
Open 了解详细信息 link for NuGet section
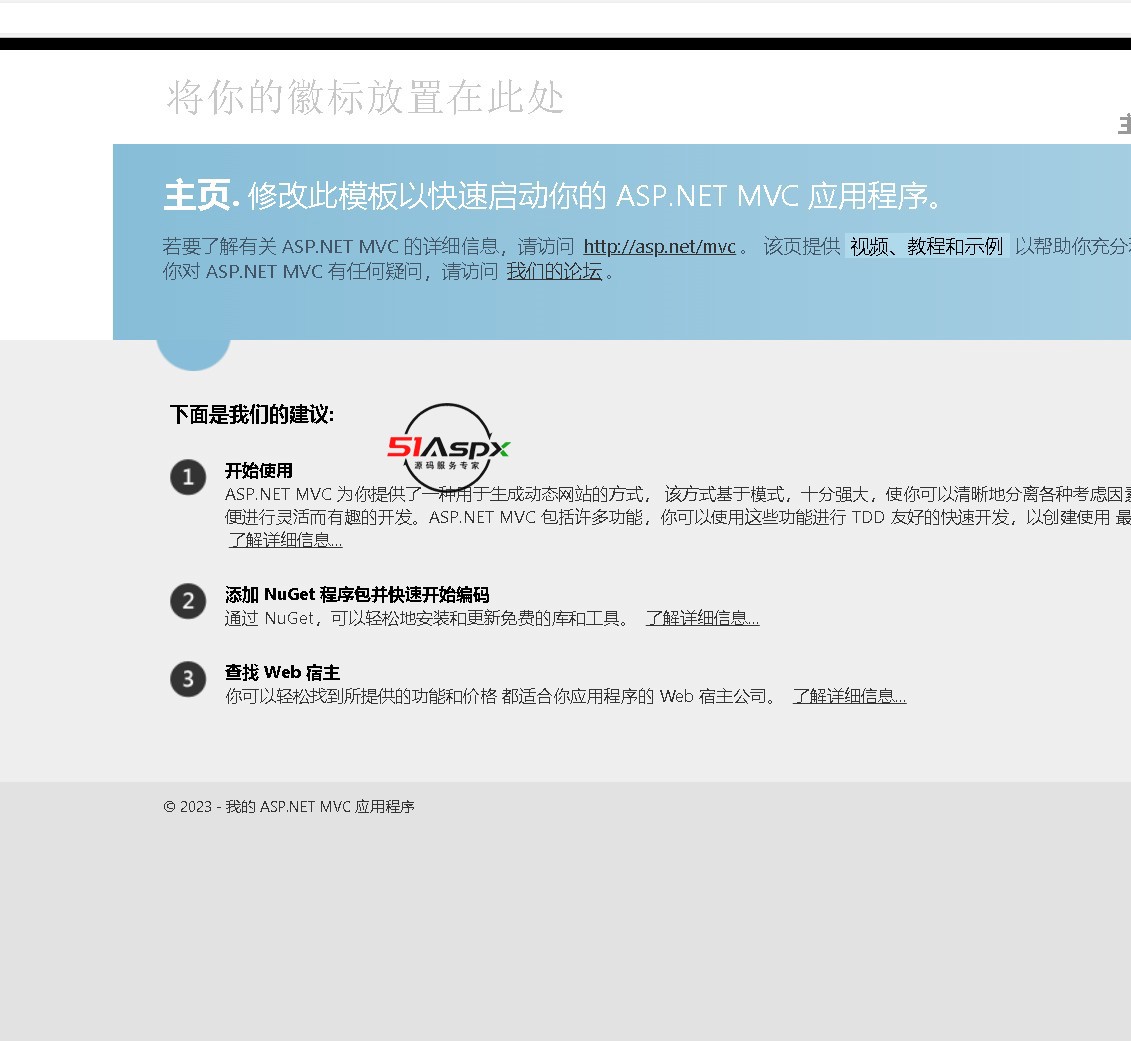click(x=702, y=618)
